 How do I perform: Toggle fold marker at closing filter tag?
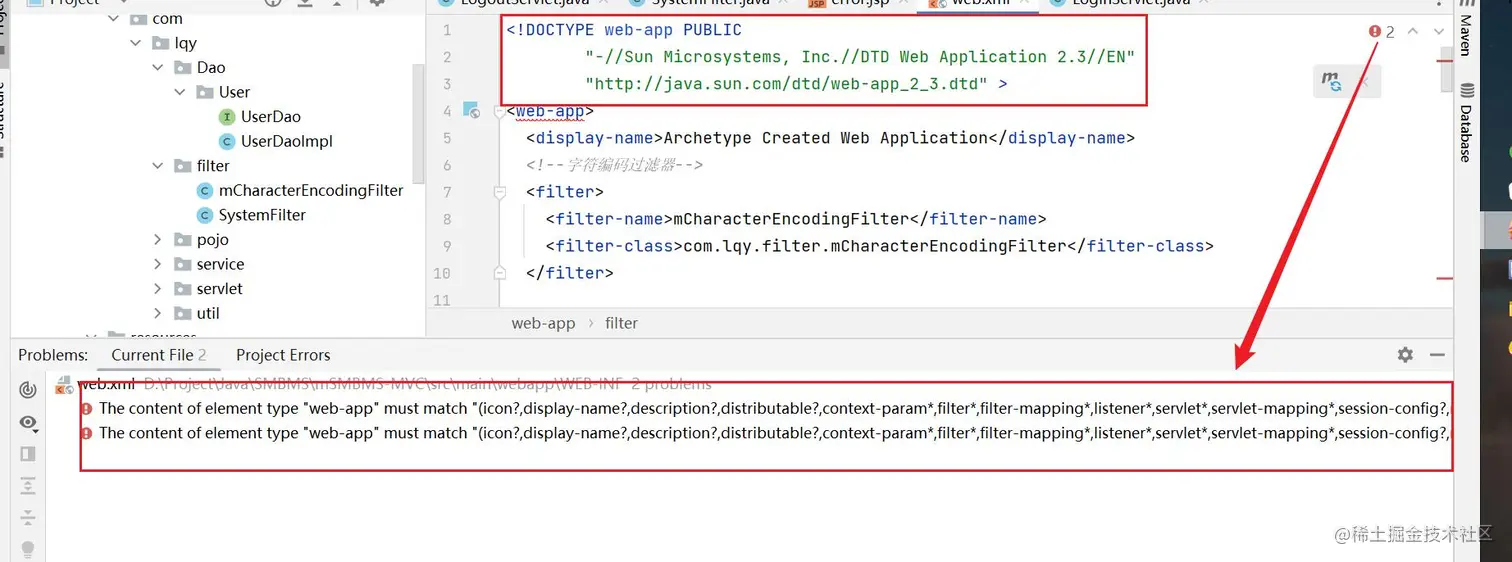500,272
